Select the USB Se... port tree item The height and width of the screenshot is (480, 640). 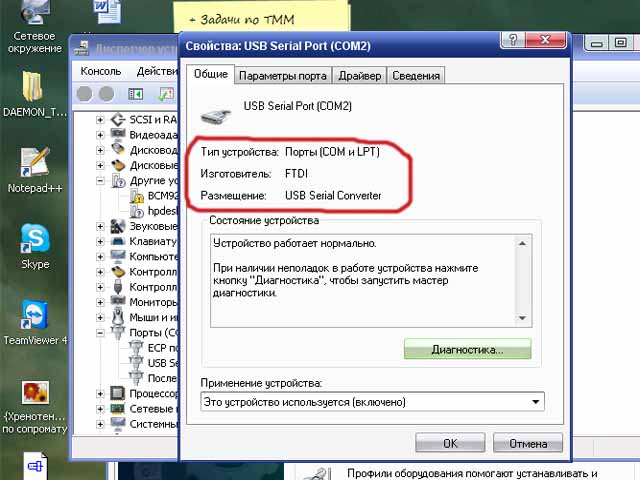154,363
